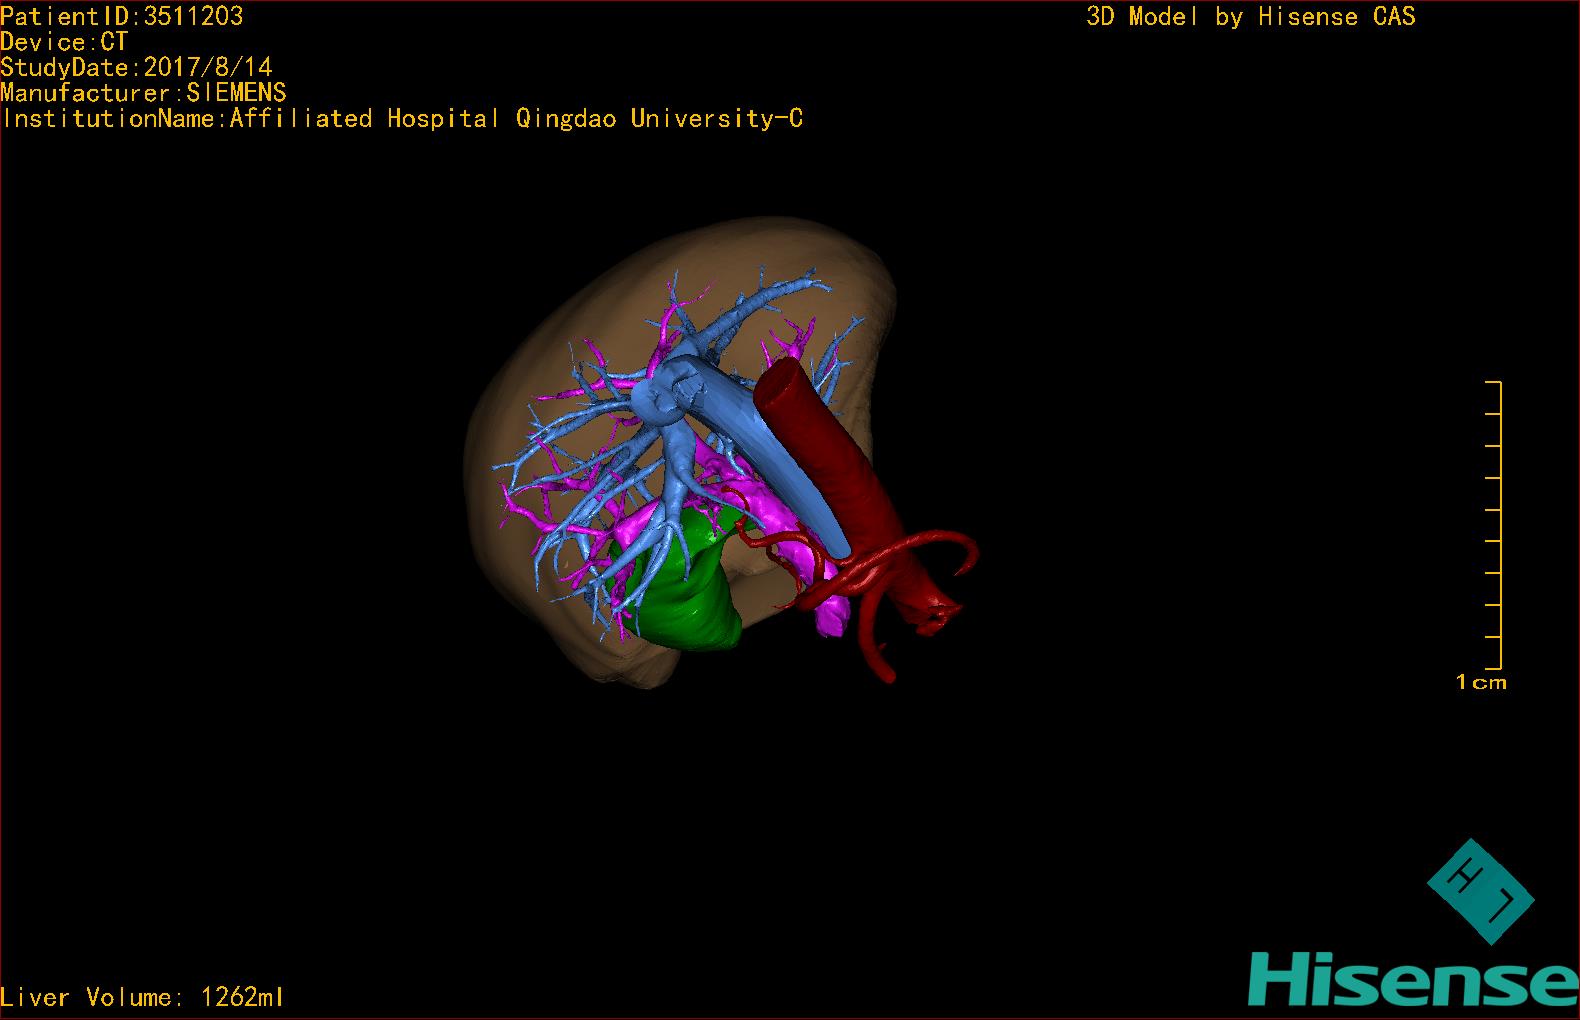Click the 3D Model by Hisense CAS caption
The width and height of the screenshot is (1580, 1020).
point(1251,16)
